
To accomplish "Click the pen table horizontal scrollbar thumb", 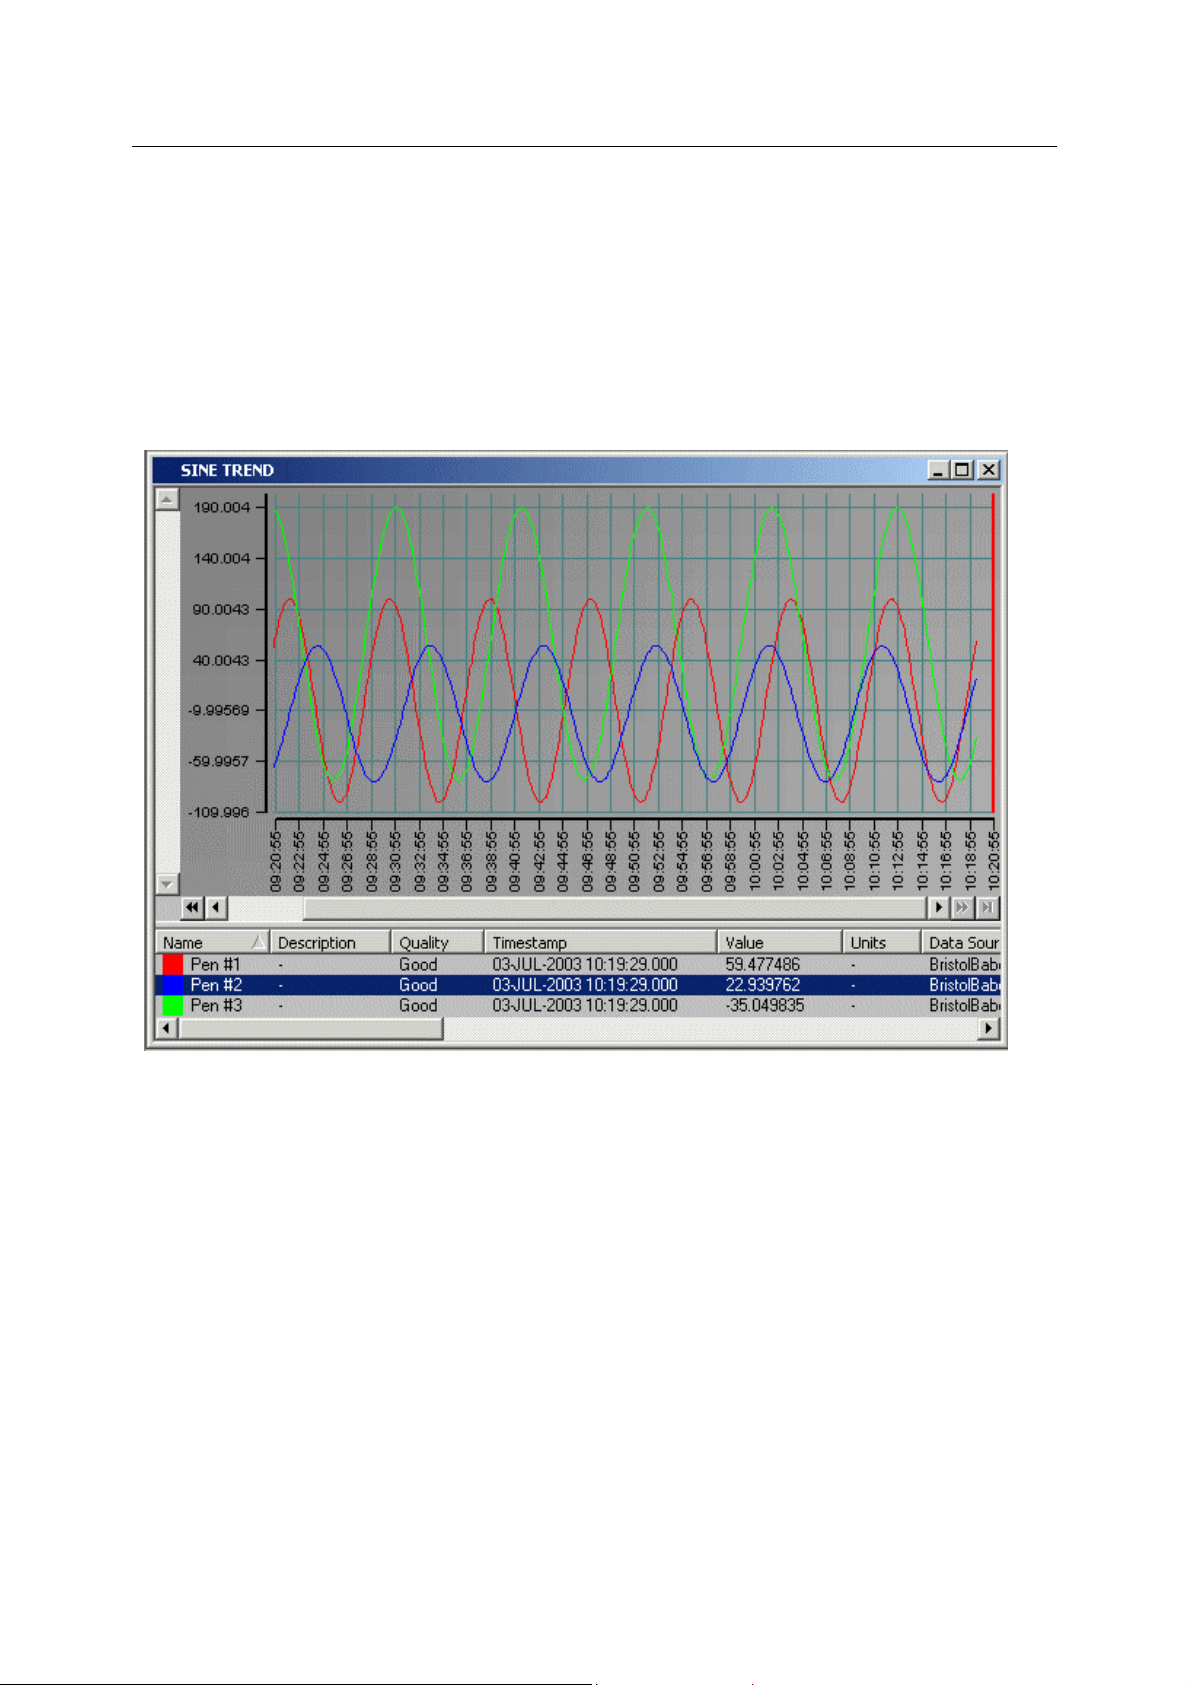I will tap(311, 1028).
